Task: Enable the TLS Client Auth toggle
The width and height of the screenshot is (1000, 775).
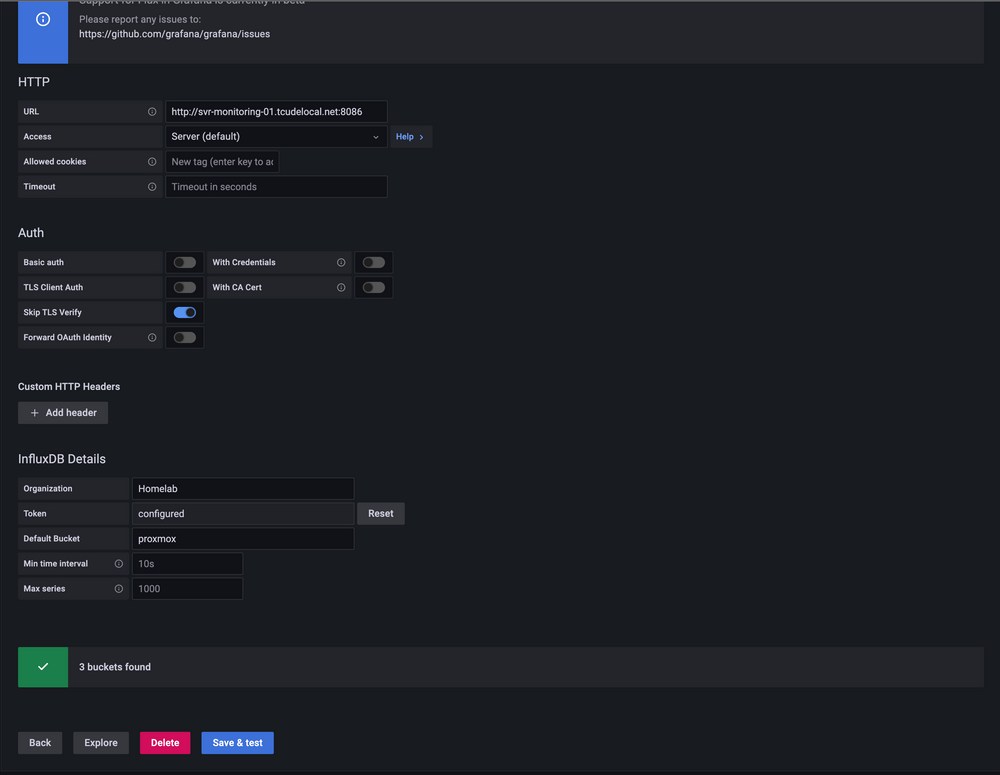Action: pos(184,287)
